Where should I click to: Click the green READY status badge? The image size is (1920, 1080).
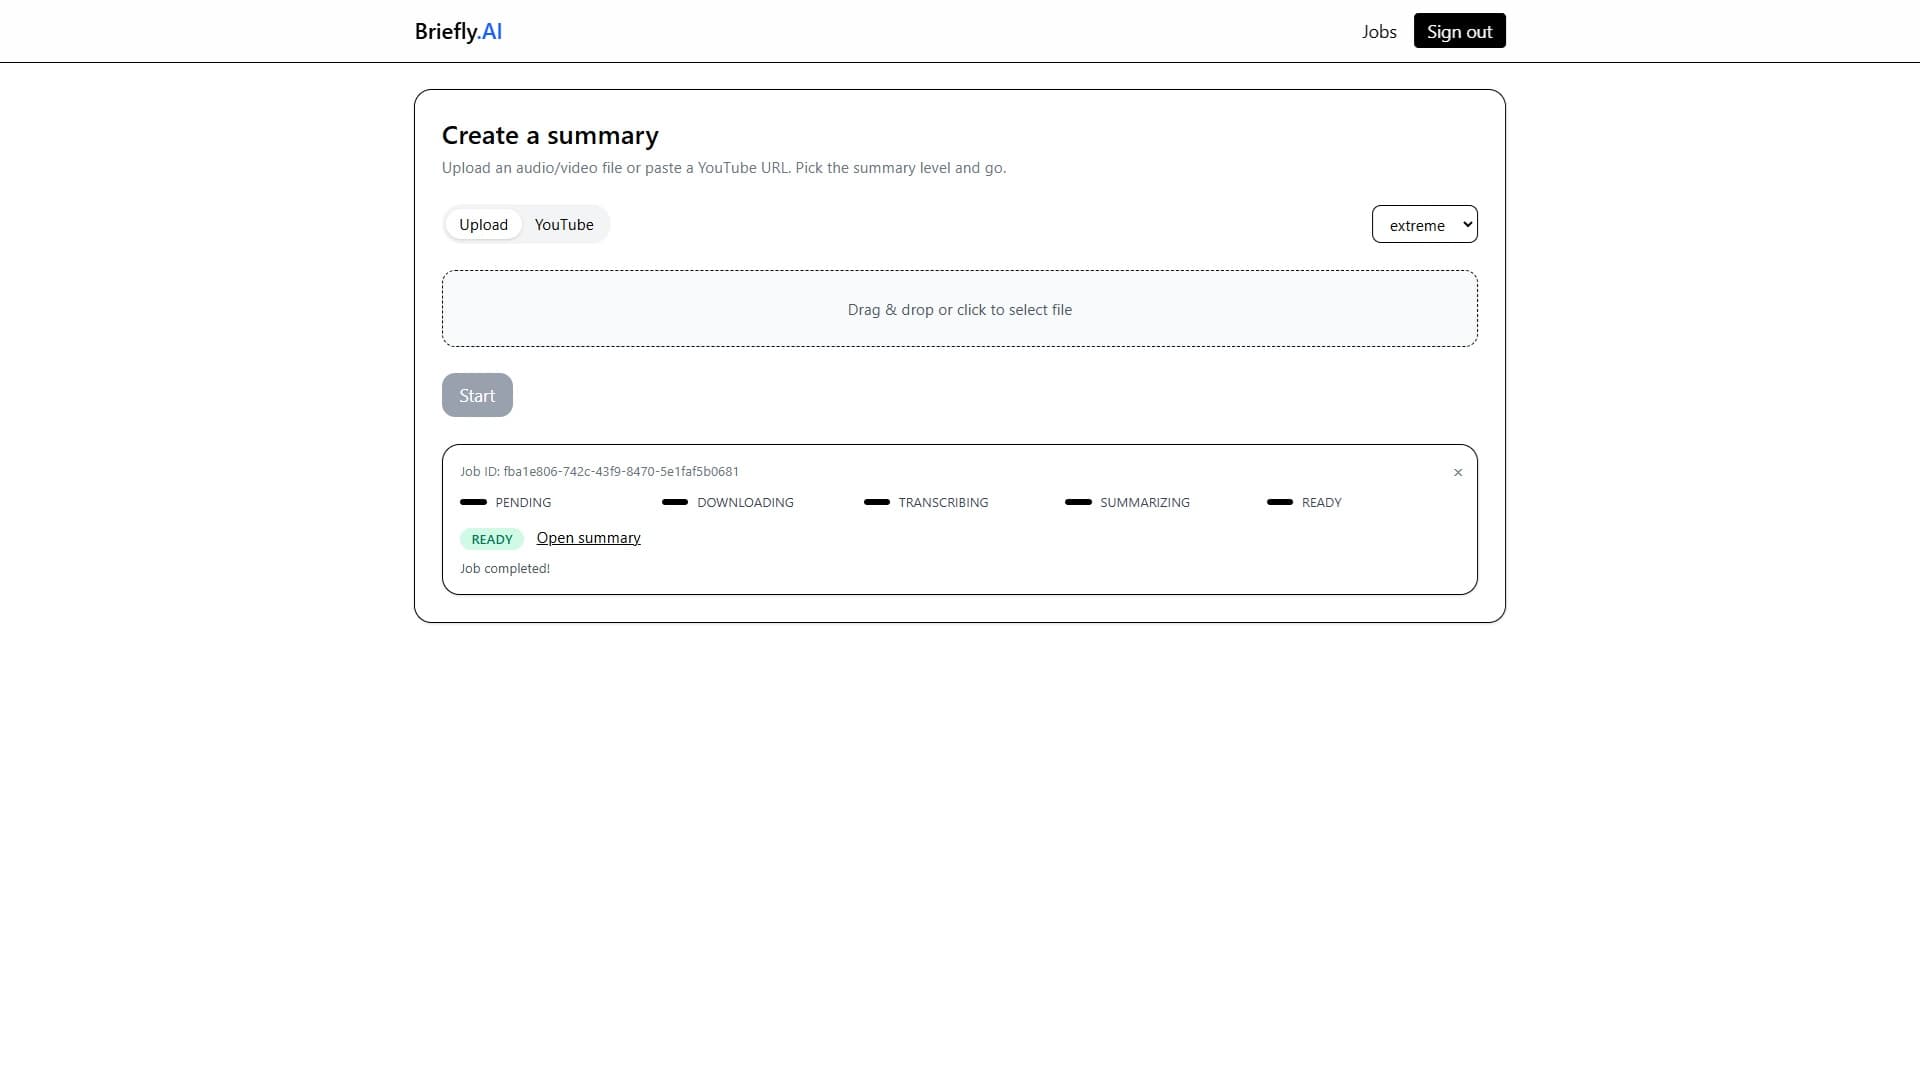(491, 538)
